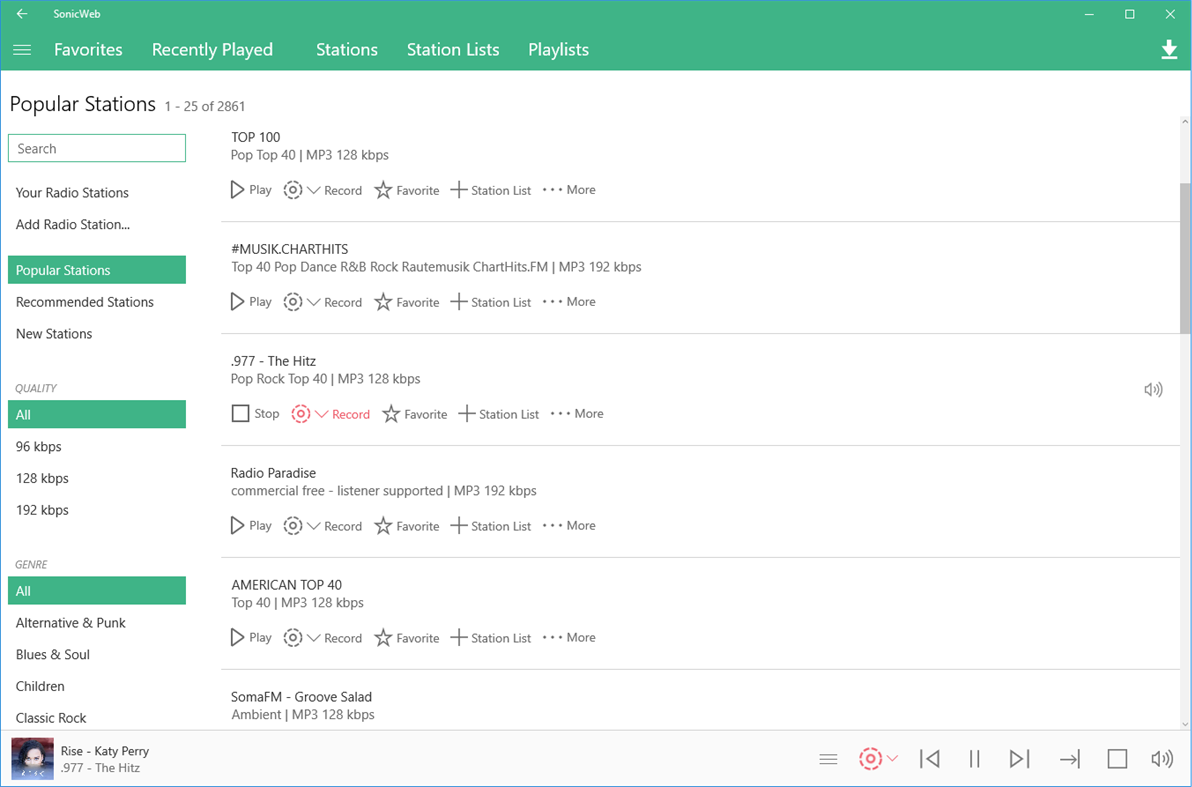Favorite the AMERICAN TOP 40 station

point(406,637)
